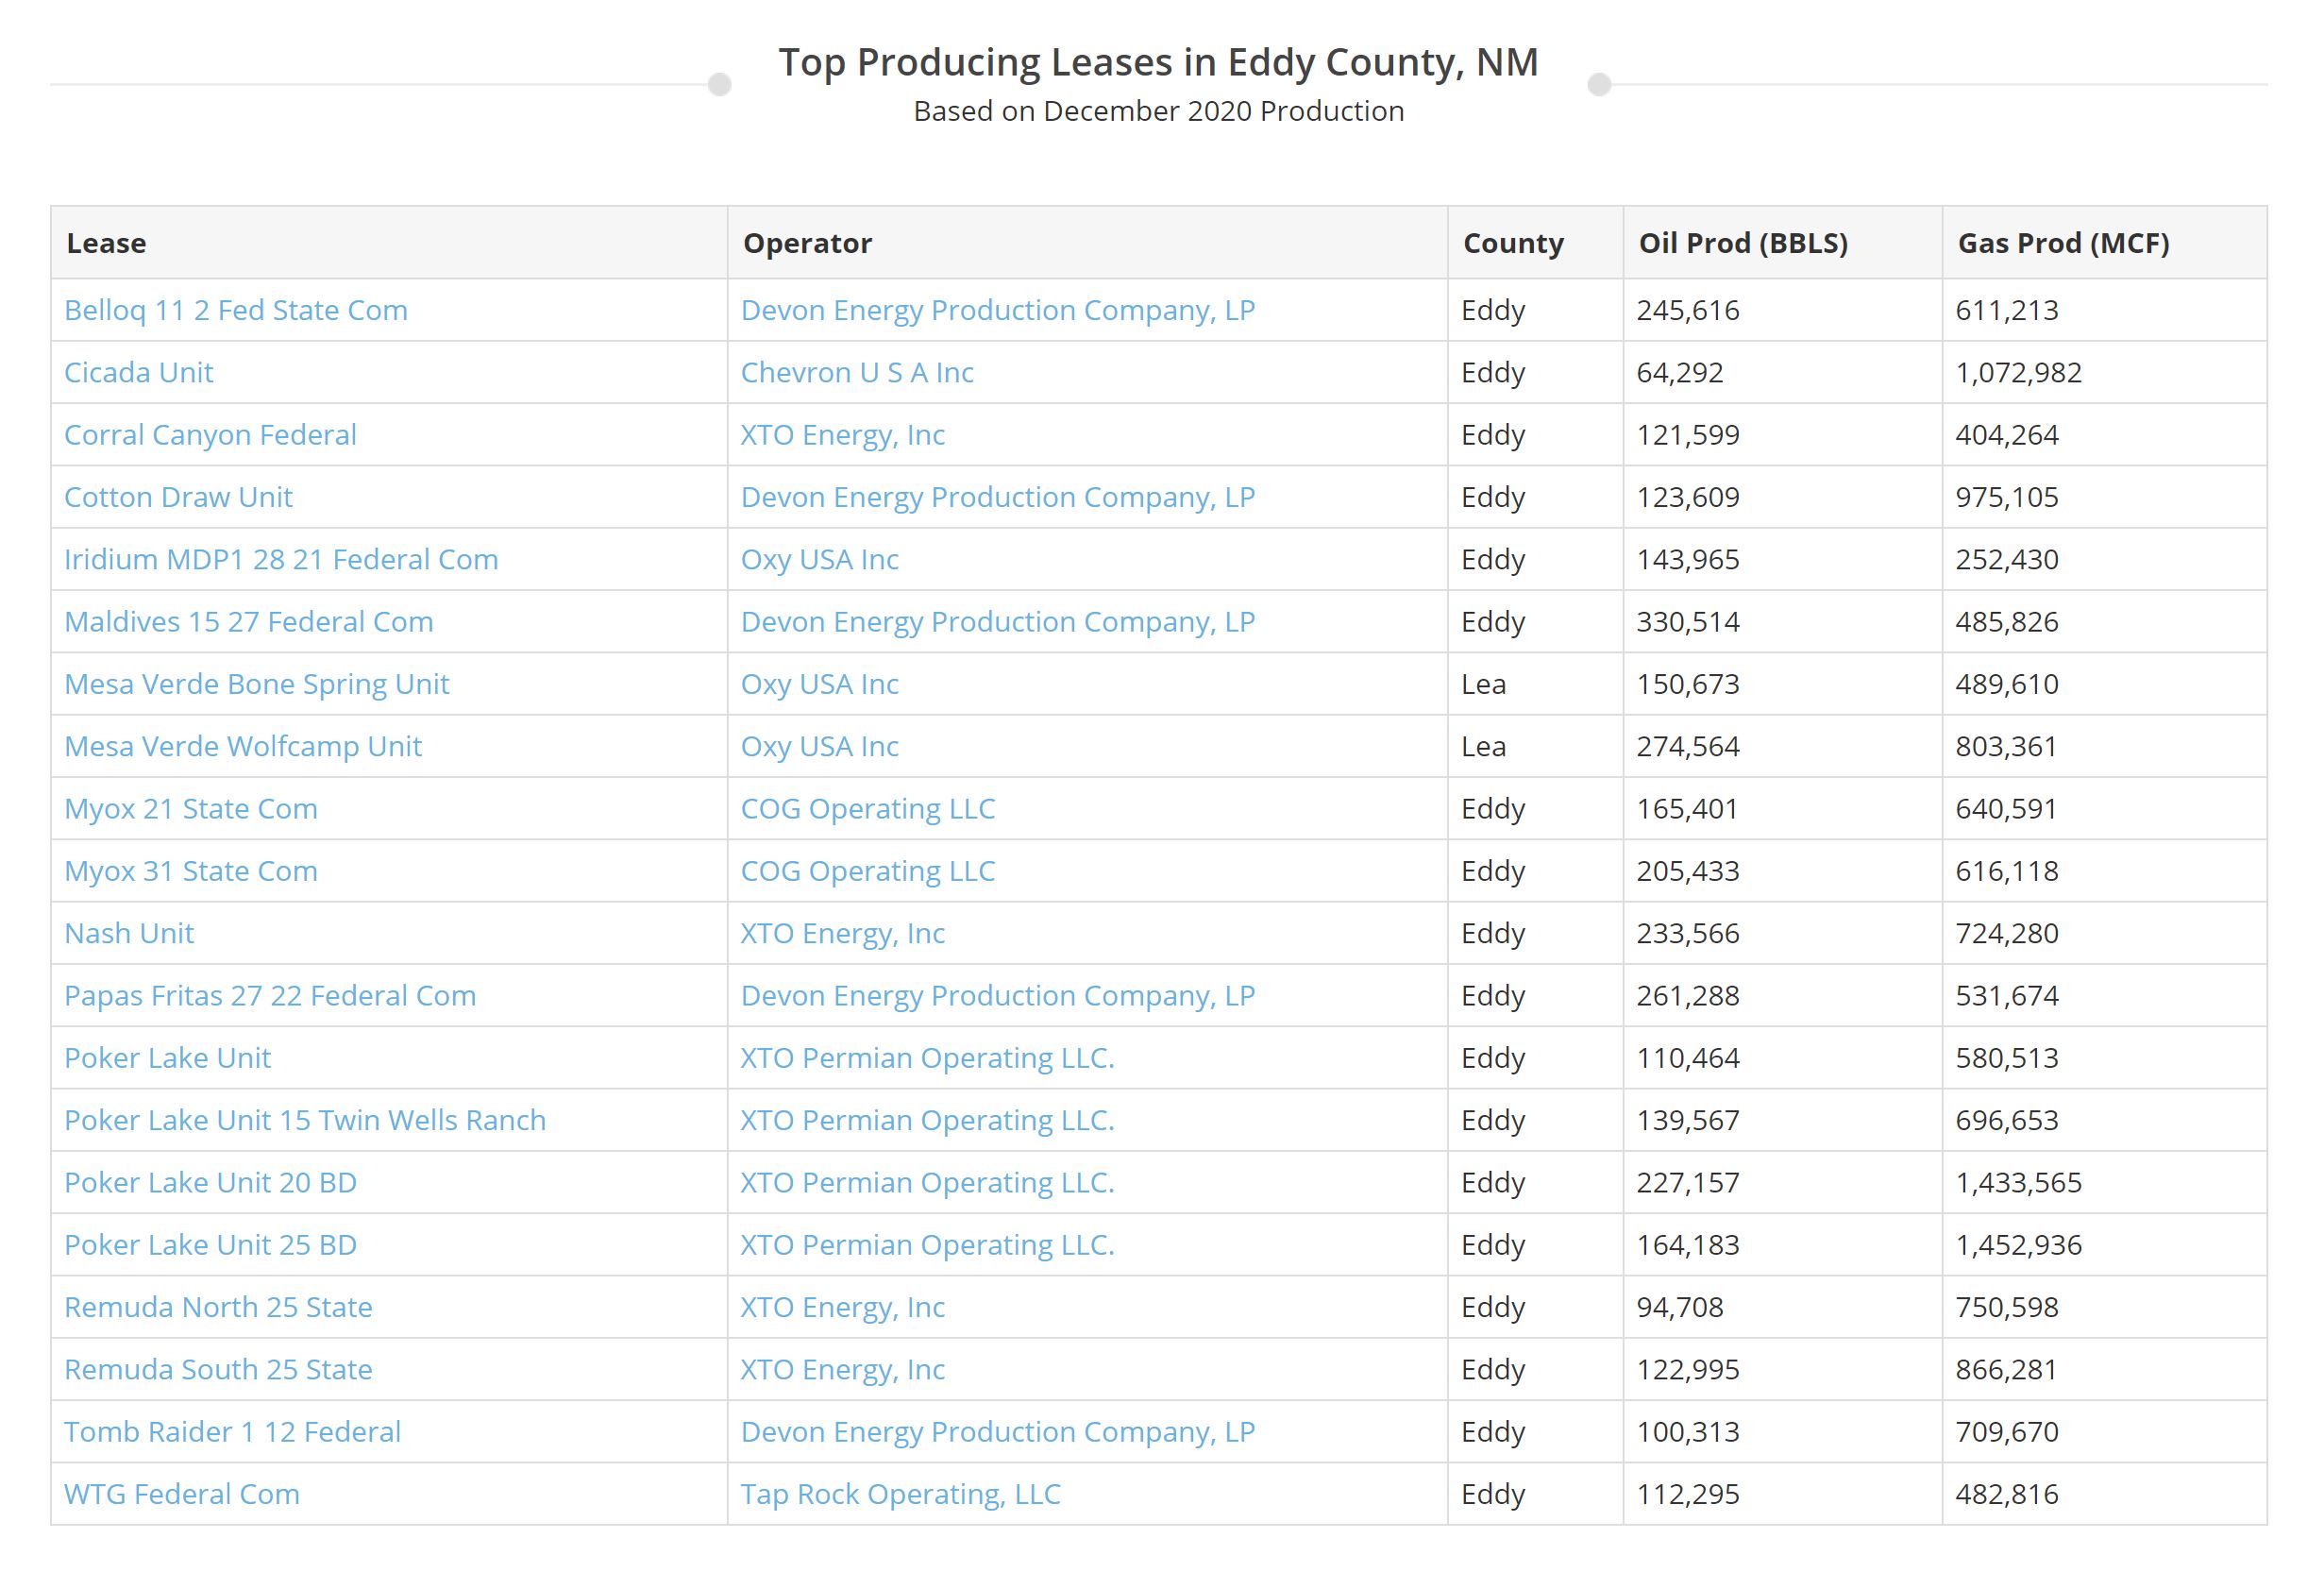Open Oxy USA Inc in Mesa Verde Wolfcamp row
Screen dimensions: 2324x1572
point(820,746)
